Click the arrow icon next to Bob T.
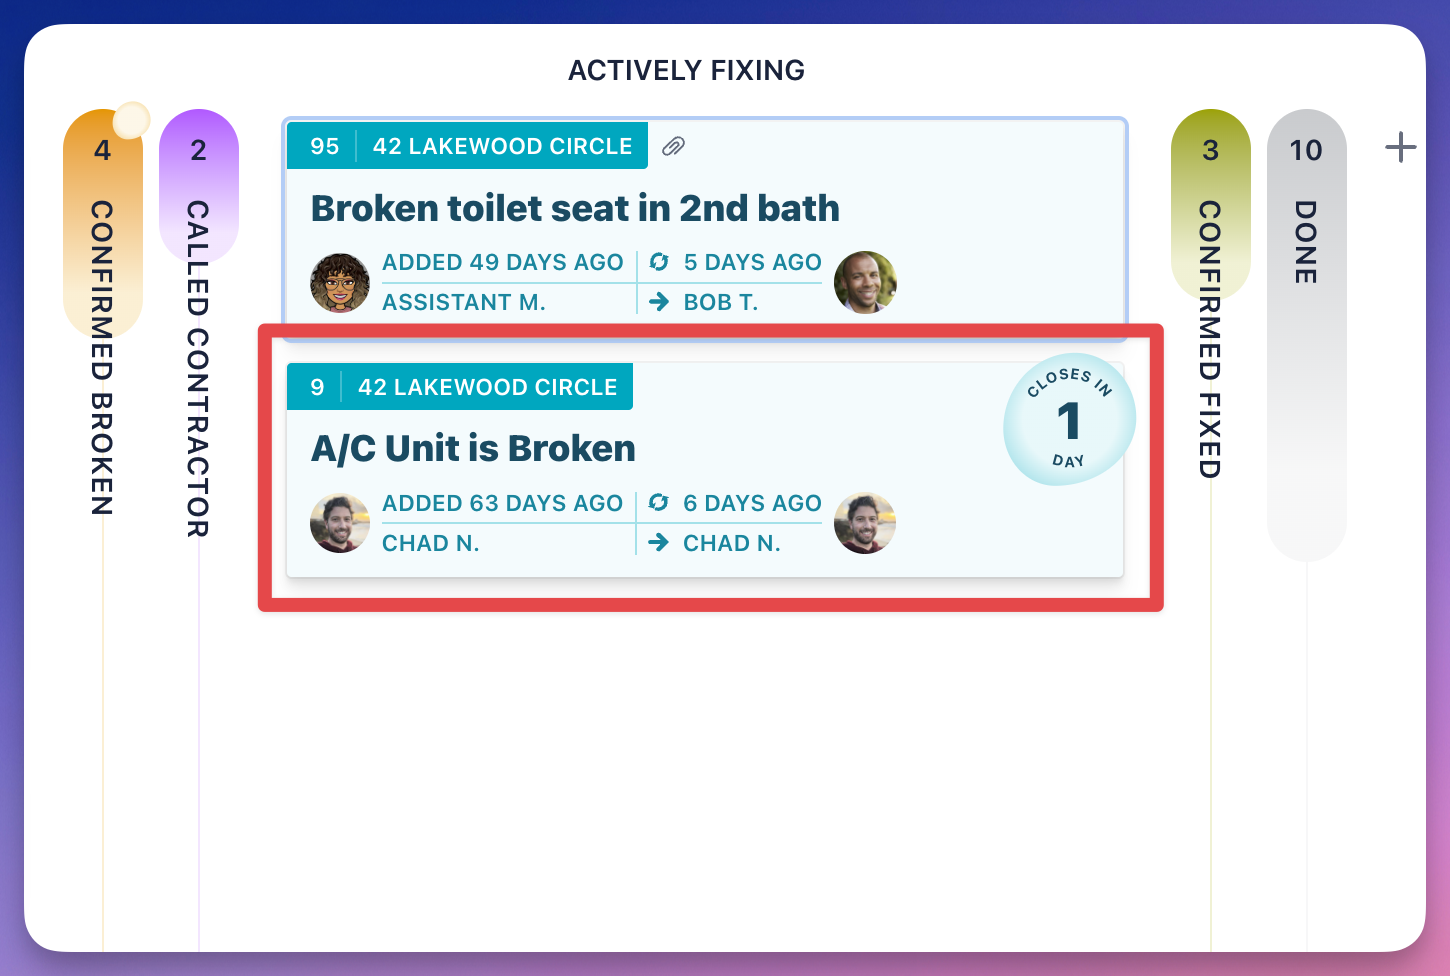 pos(659,302)
